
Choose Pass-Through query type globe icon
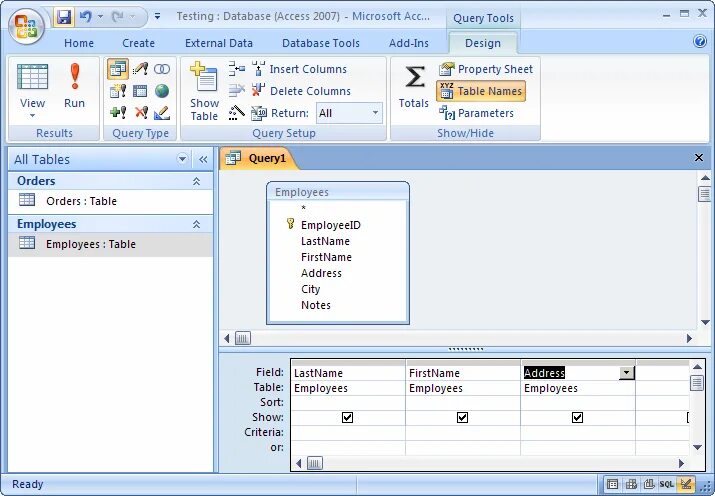pos(162,91)
